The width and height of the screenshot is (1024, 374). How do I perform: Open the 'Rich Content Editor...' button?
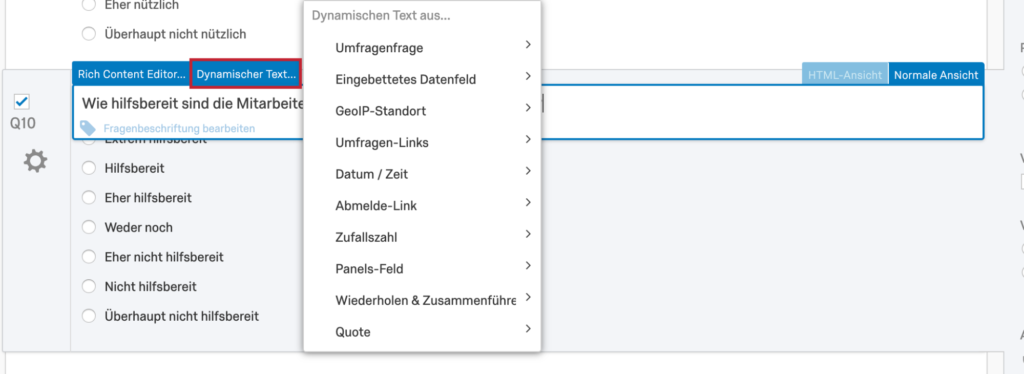[x=131, y=74]
